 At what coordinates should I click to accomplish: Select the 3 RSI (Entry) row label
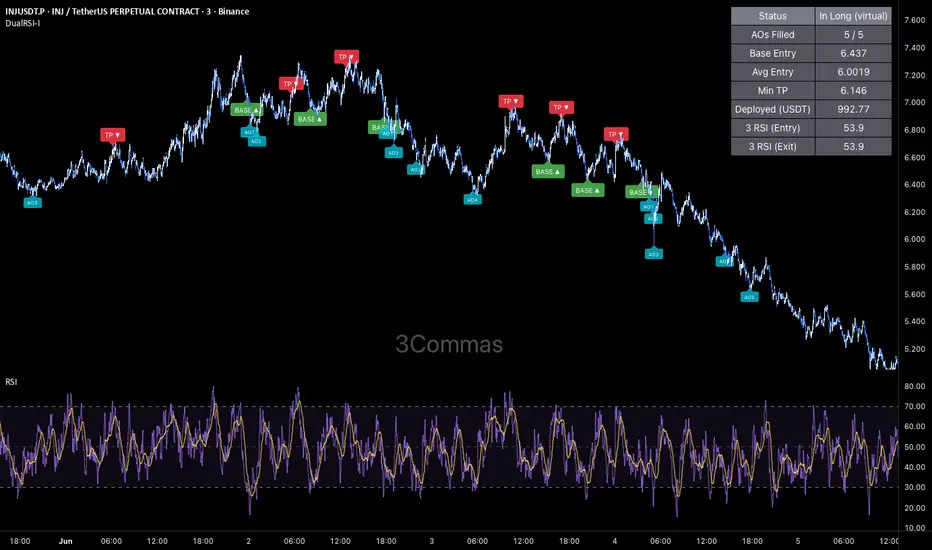[x=772, y=128]
